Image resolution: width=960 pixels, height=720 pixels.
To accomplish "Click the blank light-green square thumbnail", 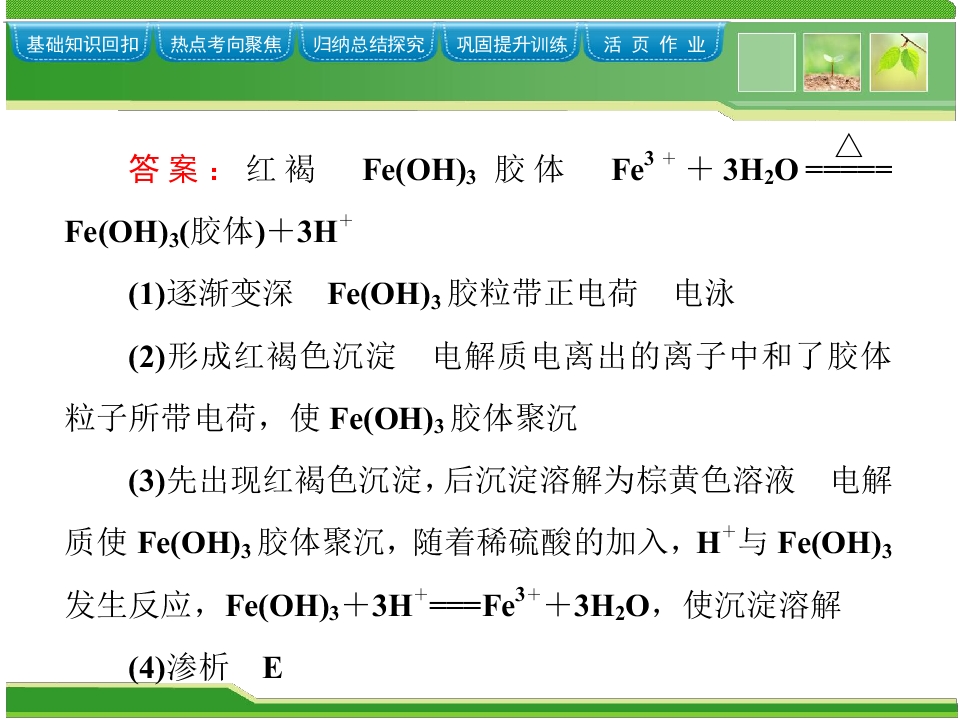I will pos(767,62).
